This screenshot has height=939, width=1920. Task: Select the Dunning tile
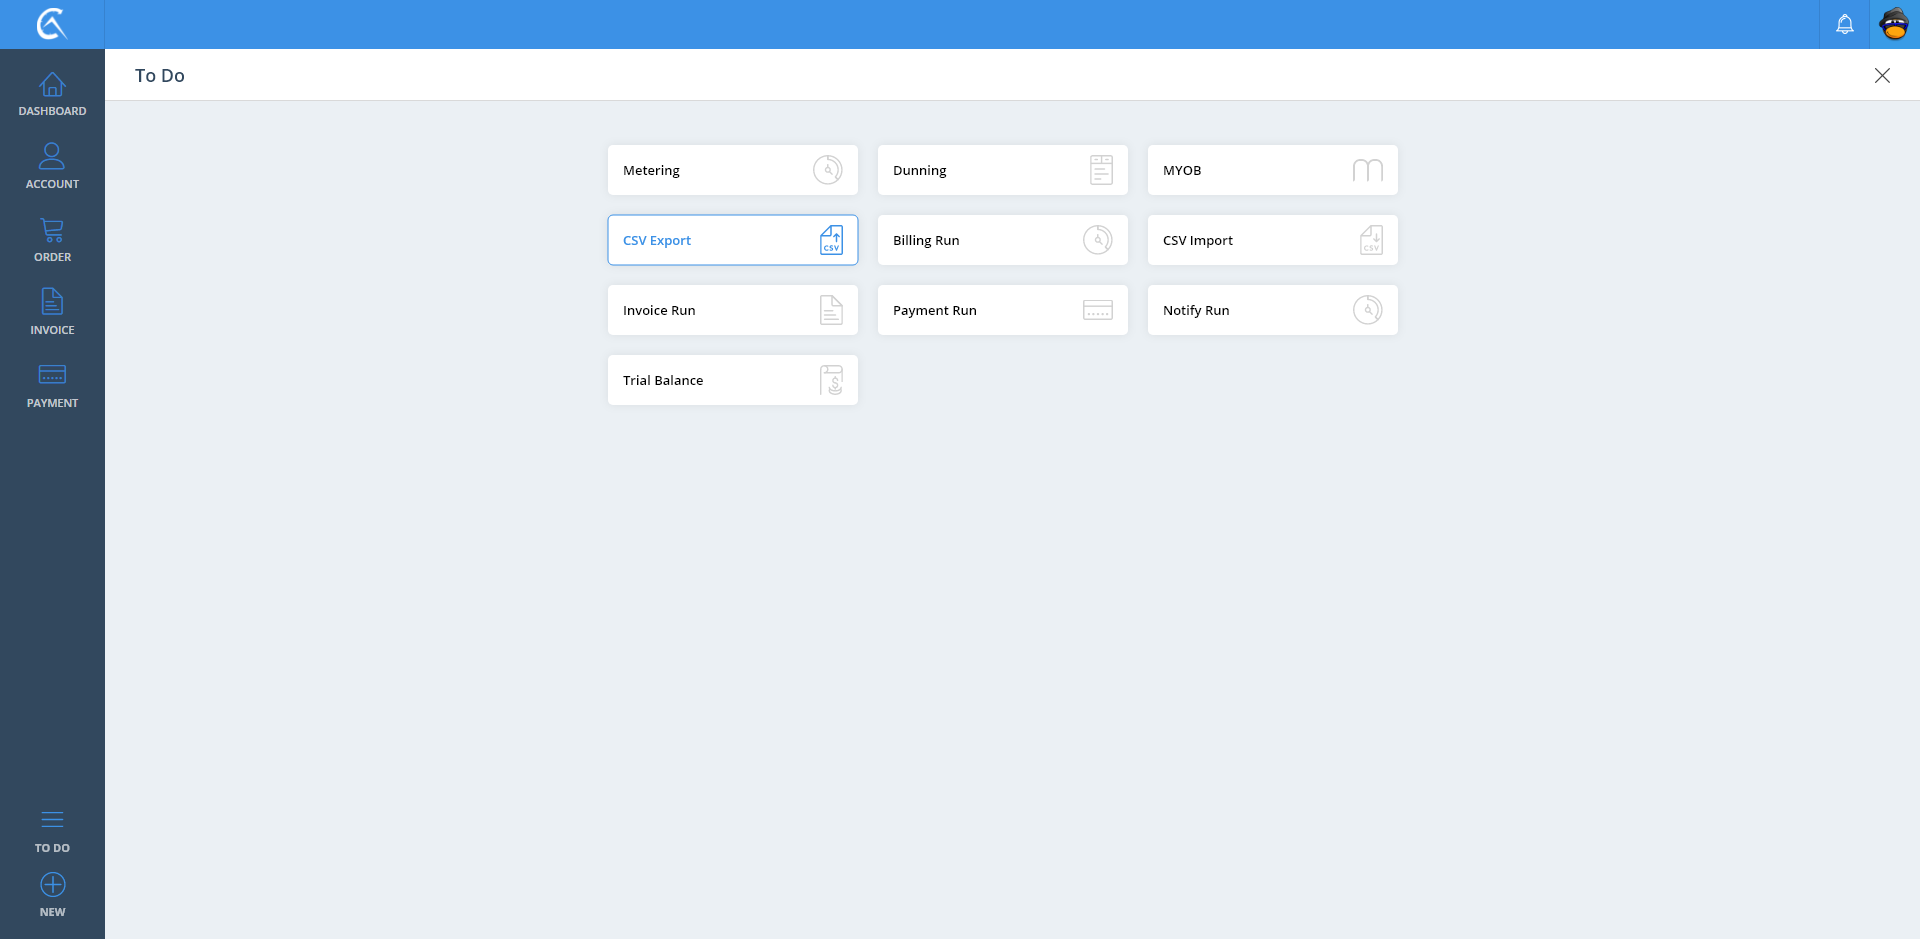(x=1002, y=170)
